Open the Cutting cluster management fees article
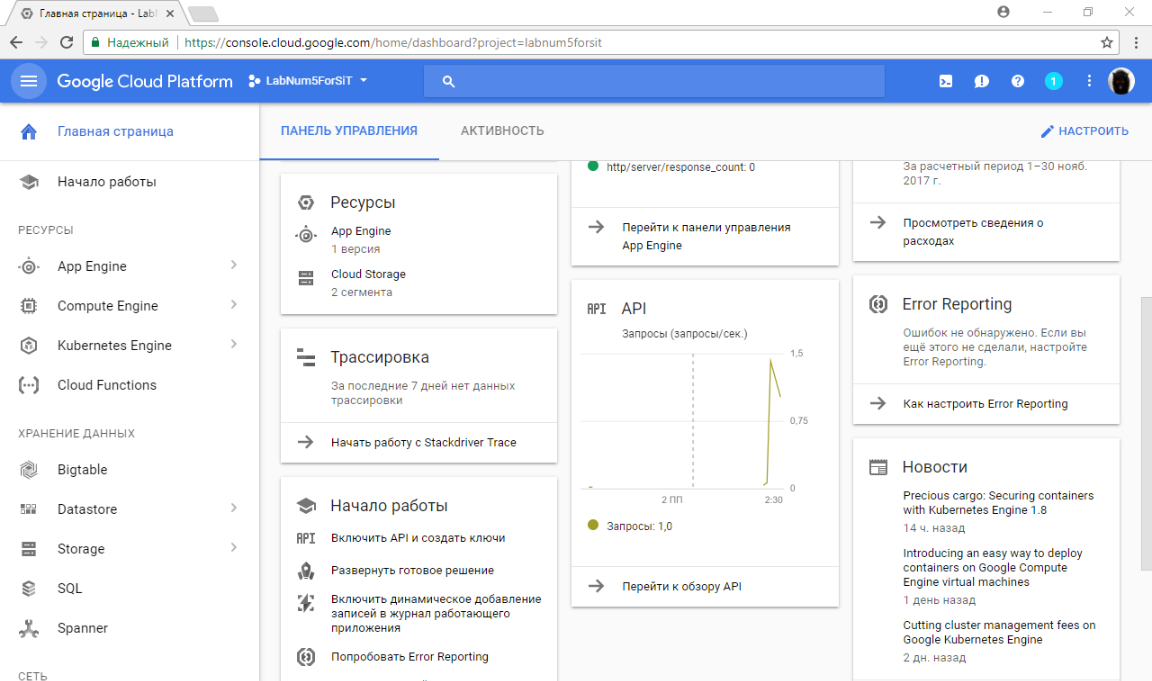Screen dimensions: 1152x681 (x=999, y=633)
